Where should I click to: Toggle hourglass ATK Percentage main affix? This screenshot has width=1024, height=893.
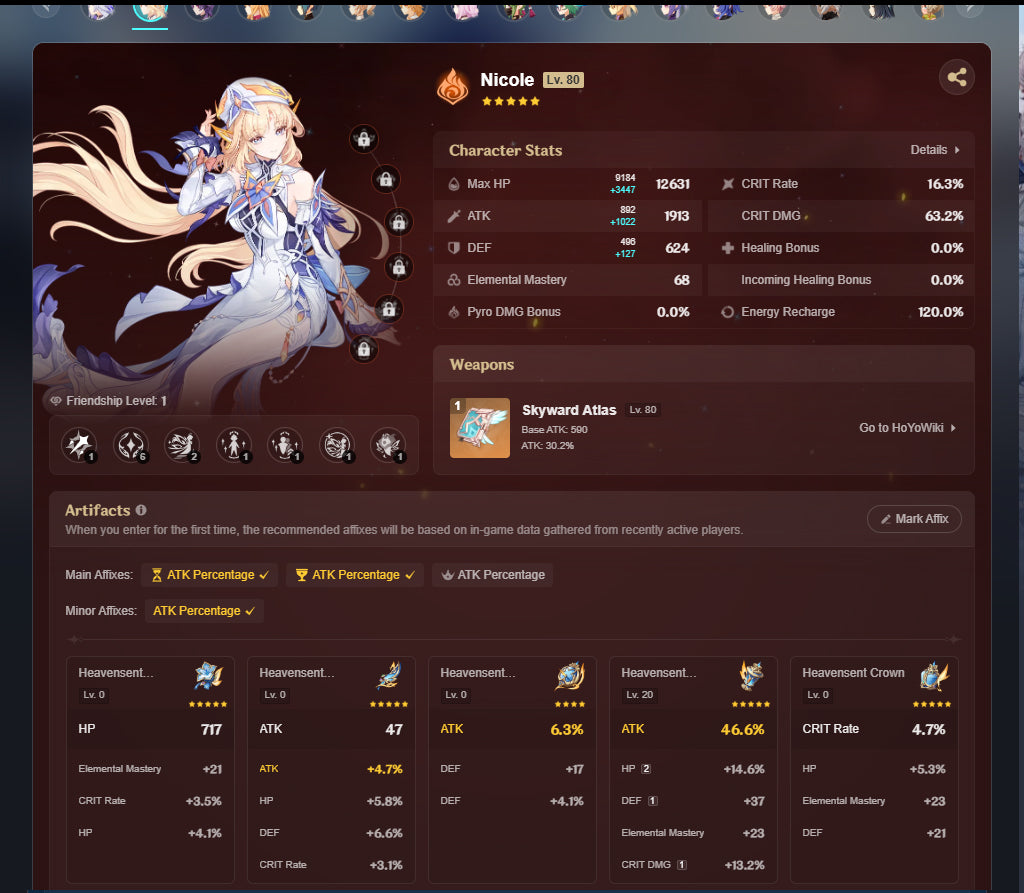[x=210, y=575]
